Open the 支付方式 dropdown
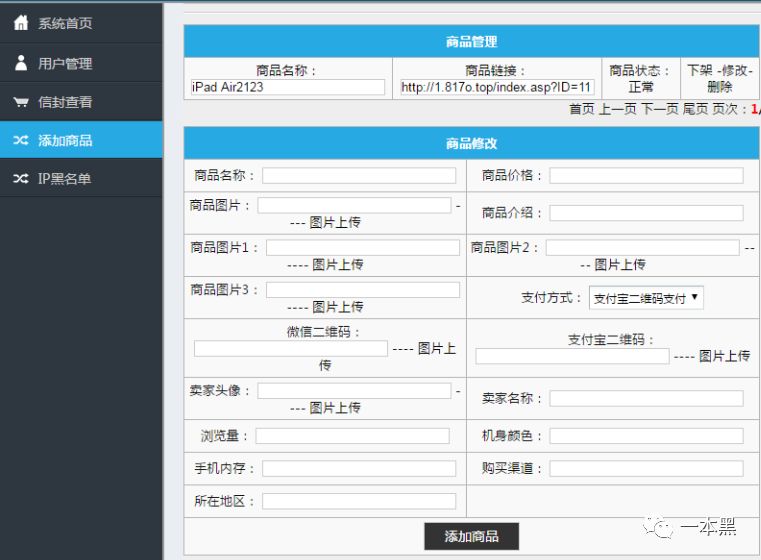761x560 pixels. (646, 298)
